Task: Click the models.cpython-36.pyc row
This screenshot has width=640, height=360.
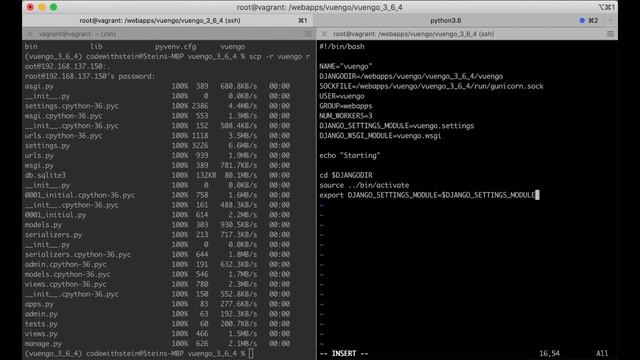Action: coord(157,274)
